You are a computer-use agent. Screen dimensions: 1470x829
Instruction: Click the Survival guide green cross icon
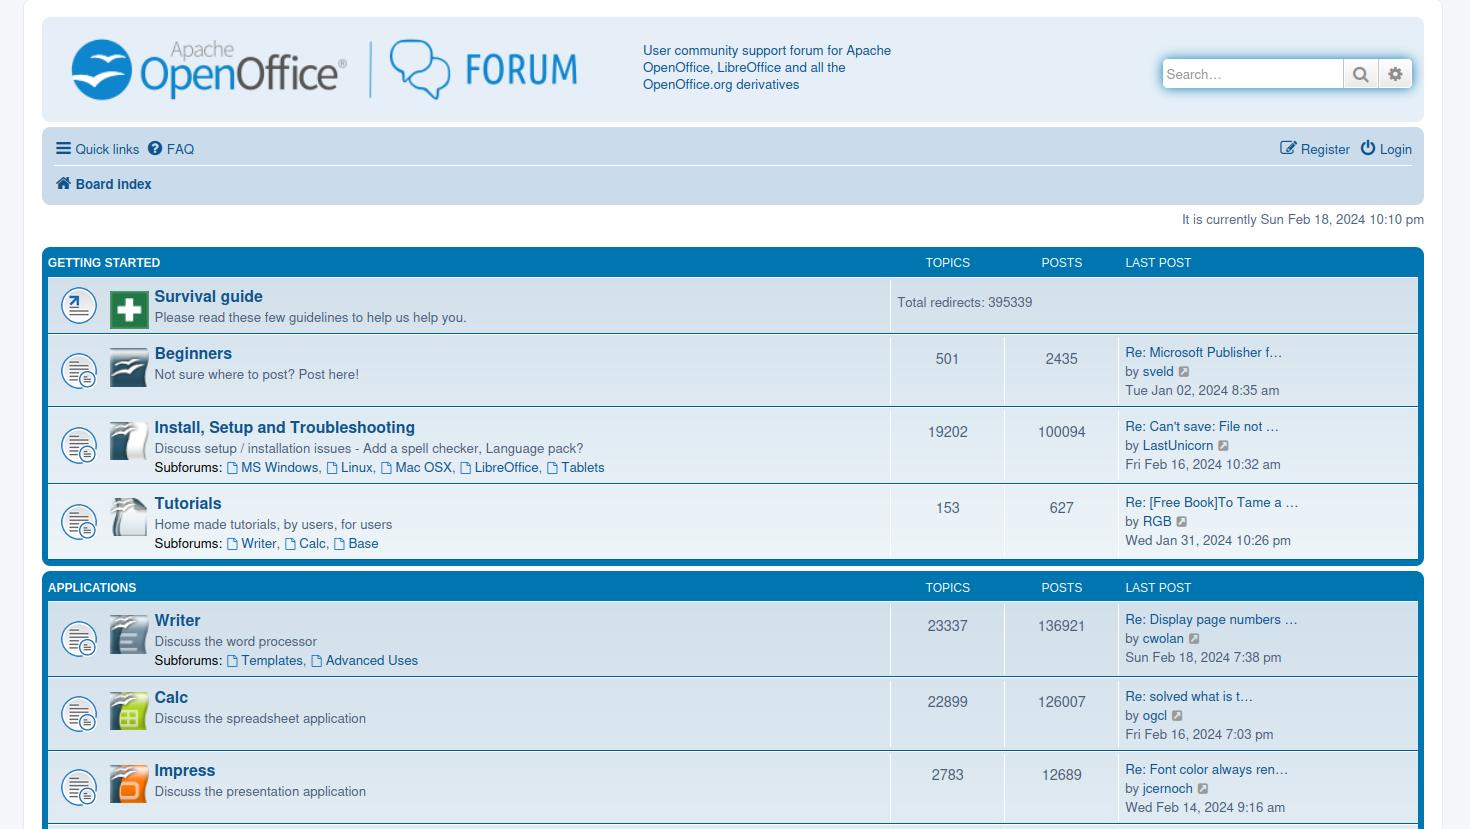click(x=129, y=310)
